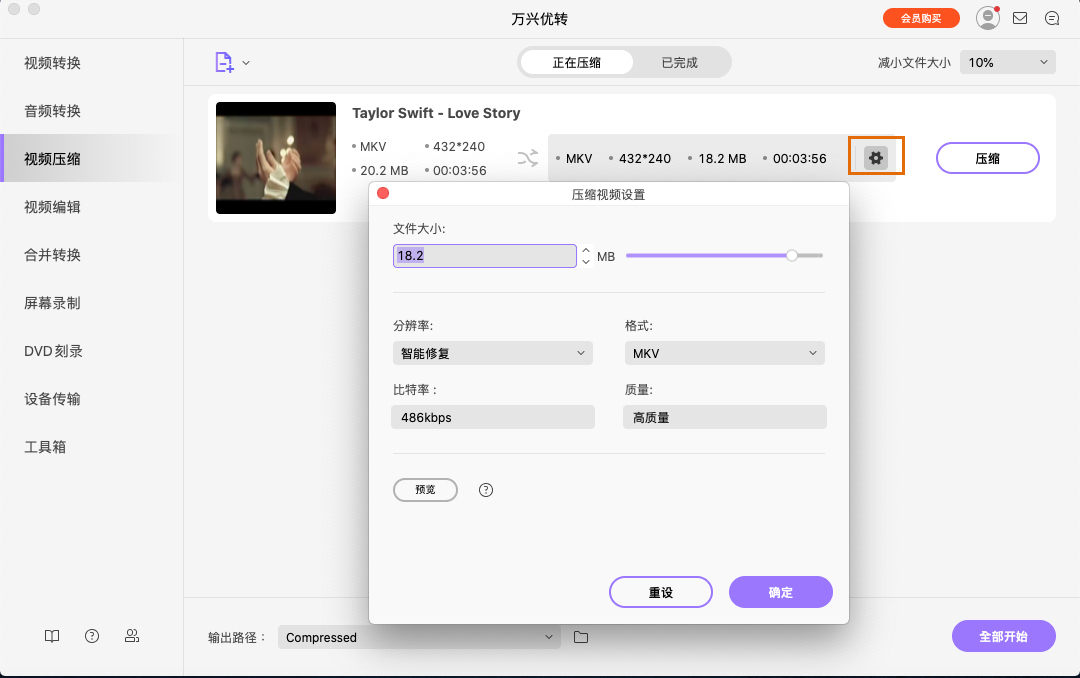Open the feedback chat bubble icon at top right
This screenshot has width=1080, height=678.
(1052, 17)
